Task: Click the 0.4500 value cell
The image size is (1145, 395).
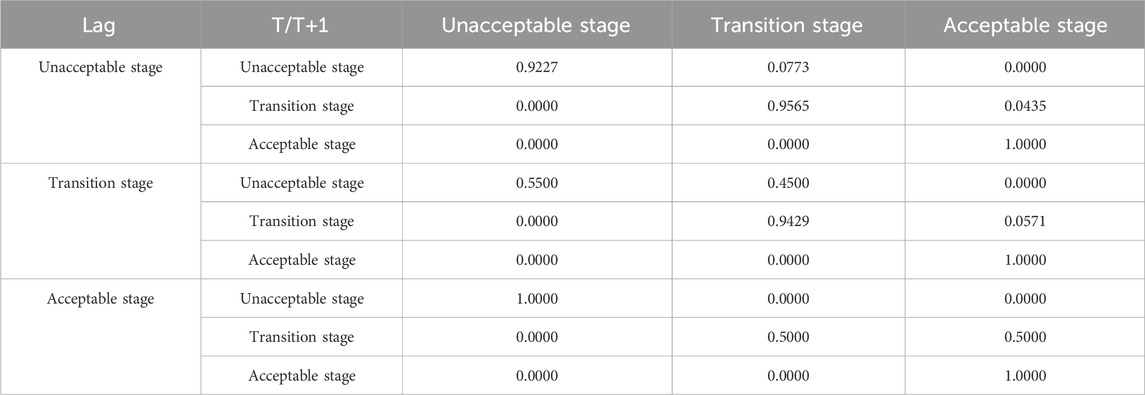Action: point(787,183)
